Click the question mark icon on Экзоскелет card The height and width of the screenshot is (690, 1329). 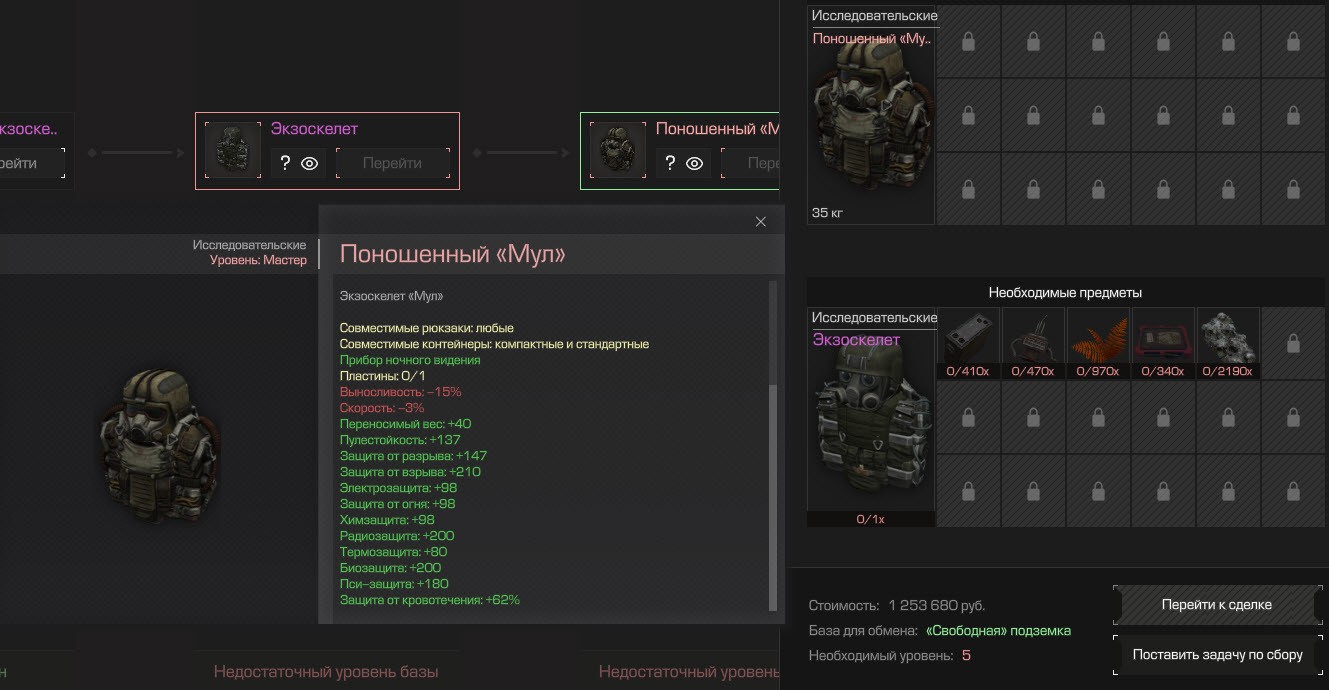click(x=285, y=163)
